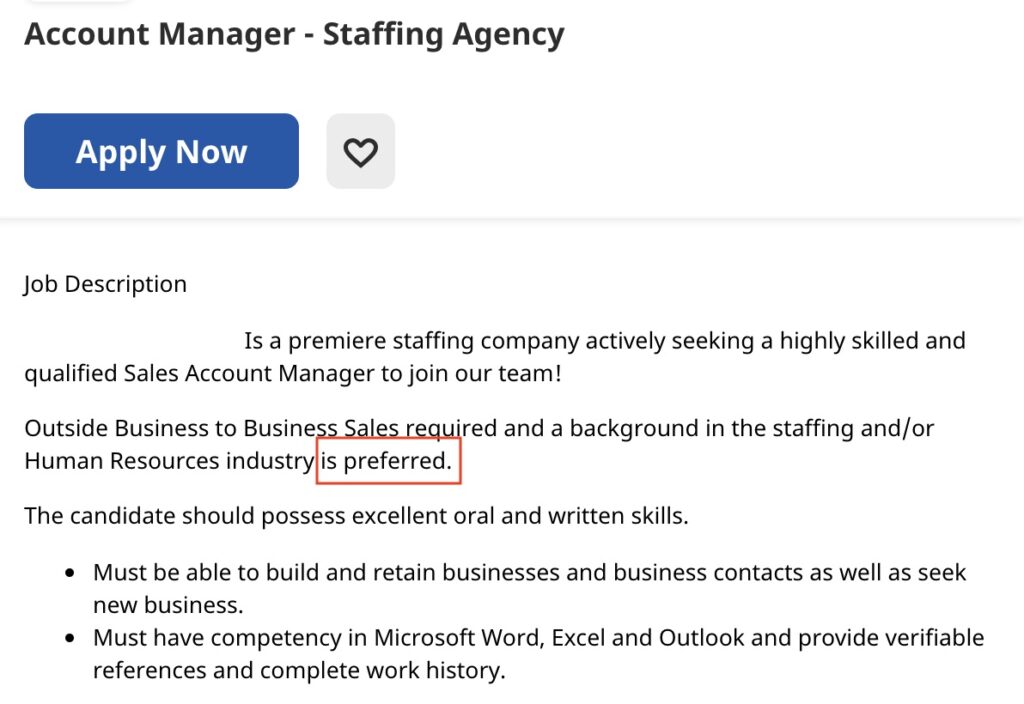Click the second bullet point marker
Screen dimensions: 1024x704
[71, 638]
